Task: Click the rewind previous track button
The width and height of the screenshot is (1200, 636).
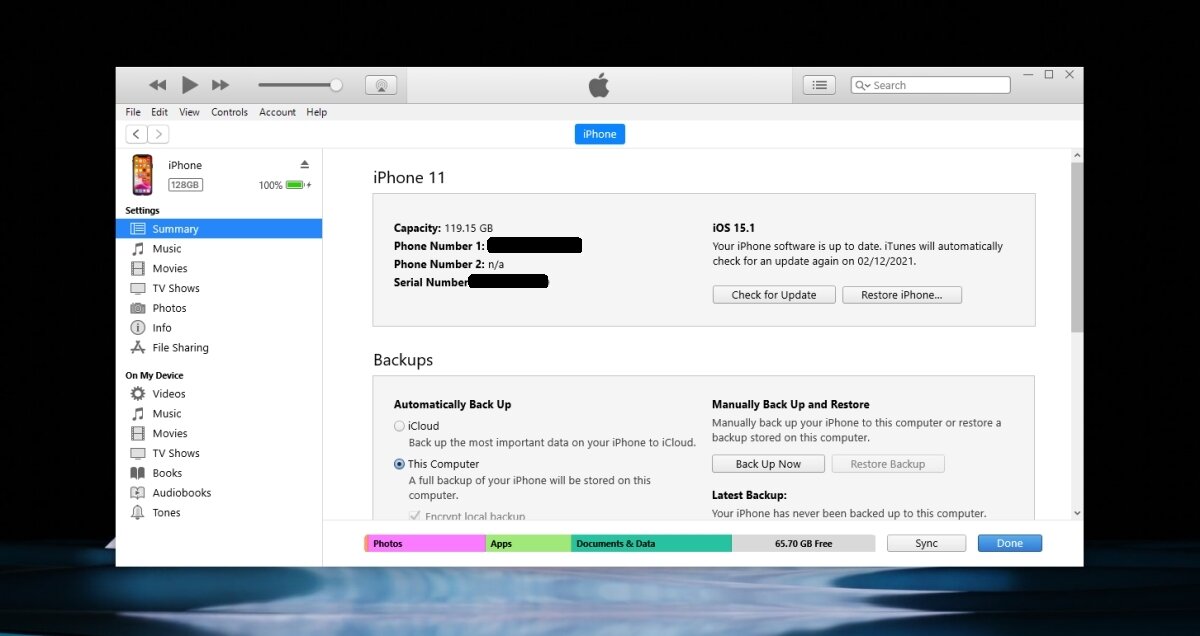Action: pyautogui.click(x=157, y=85)
